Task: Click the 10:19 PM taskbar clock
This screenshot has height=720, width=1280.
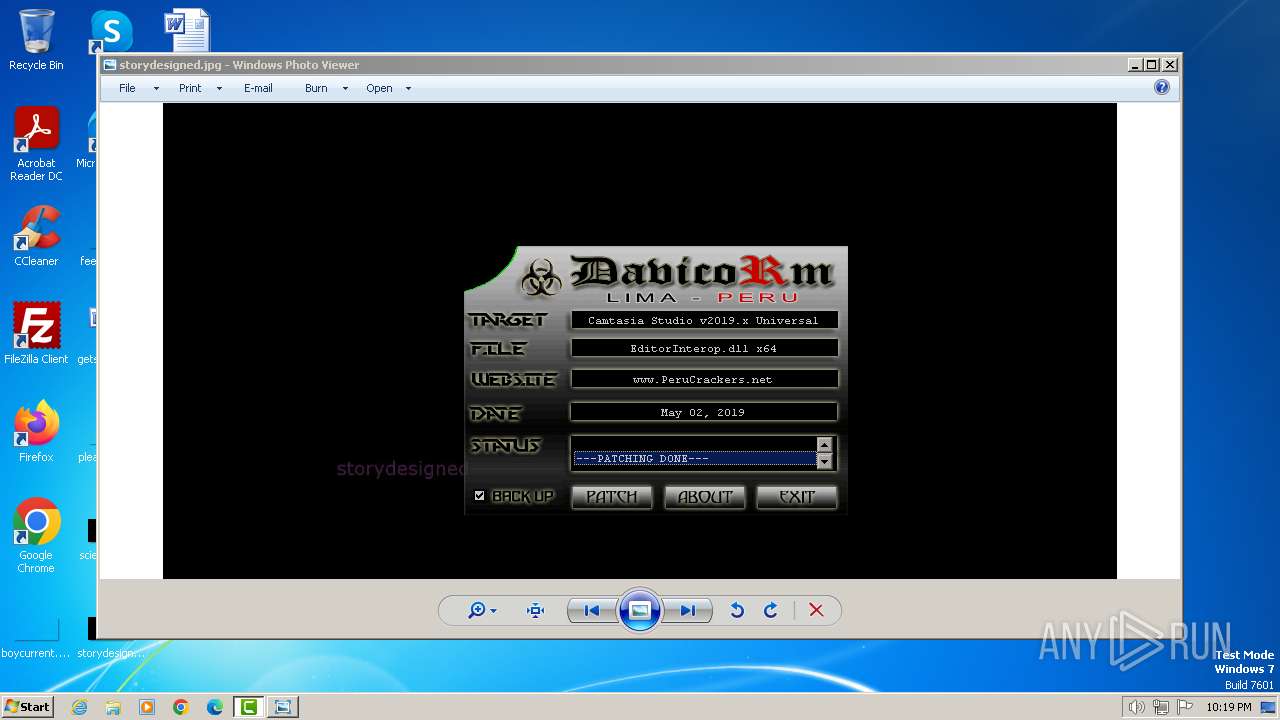Action: pos(1228,707)
